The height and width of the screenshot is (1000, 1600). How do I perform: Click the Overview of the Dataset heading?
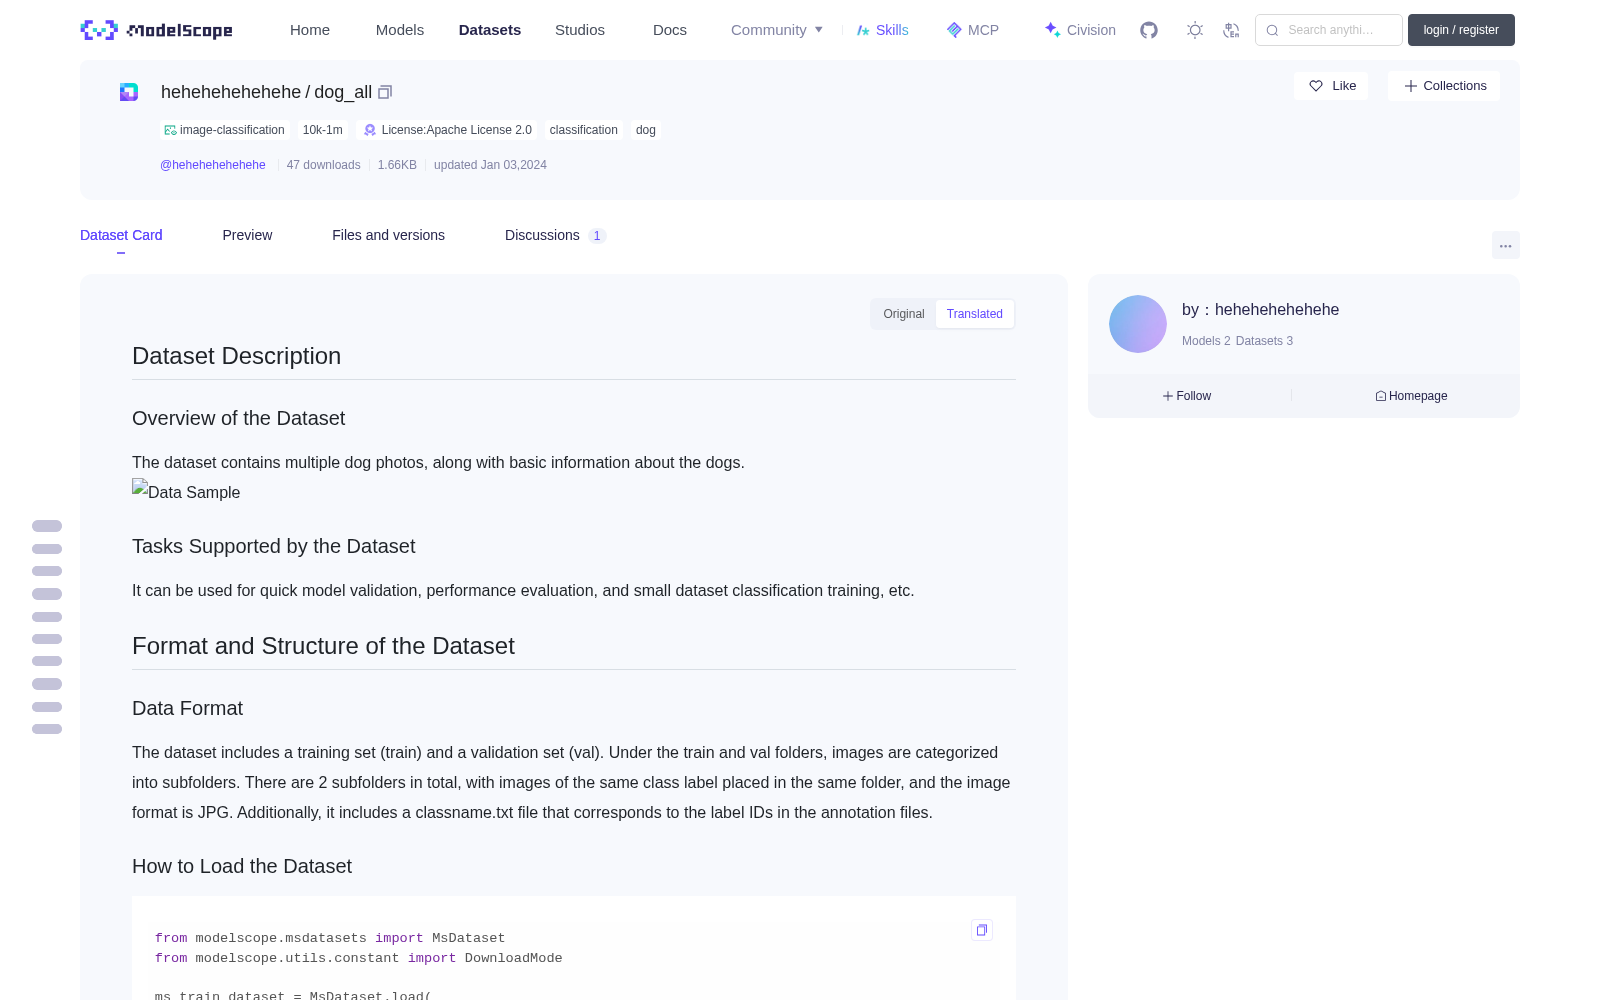pyautogui.click(x=238, y=418)
